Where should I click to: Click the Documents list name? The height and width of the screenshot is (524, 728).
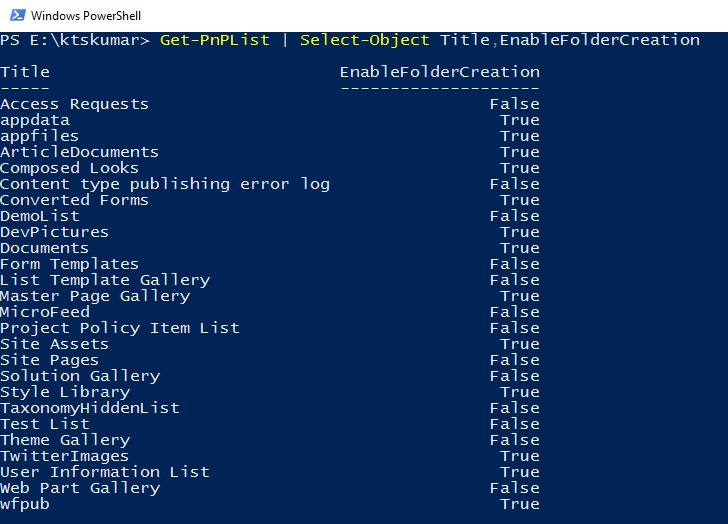coord(45,248)
